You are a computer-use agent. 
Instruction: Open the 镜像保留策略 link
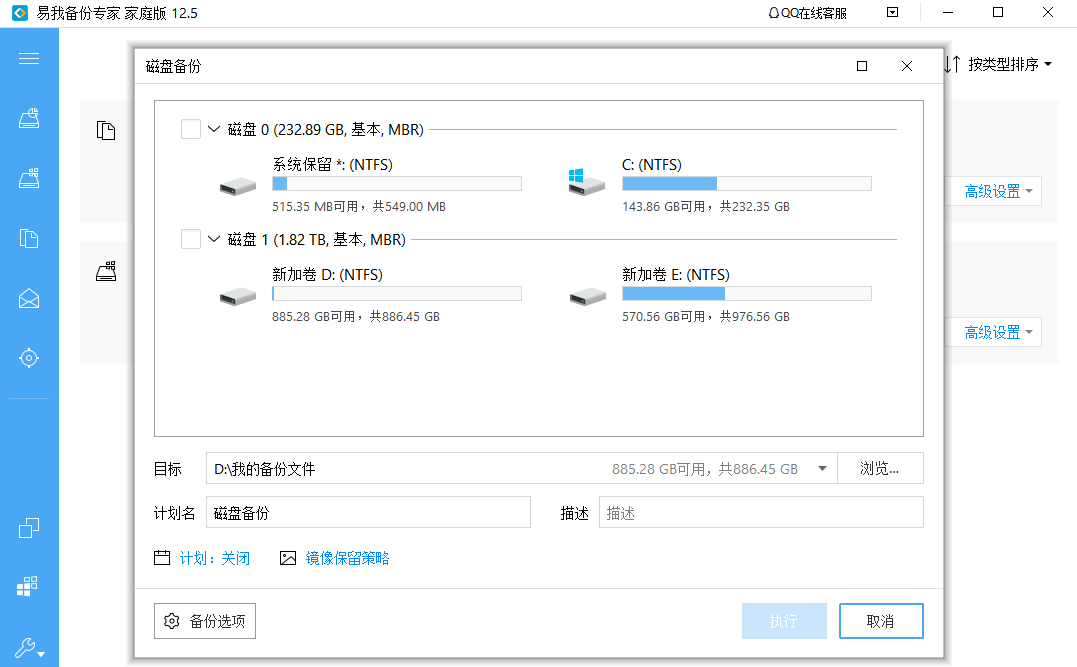[x=347, y=558]
